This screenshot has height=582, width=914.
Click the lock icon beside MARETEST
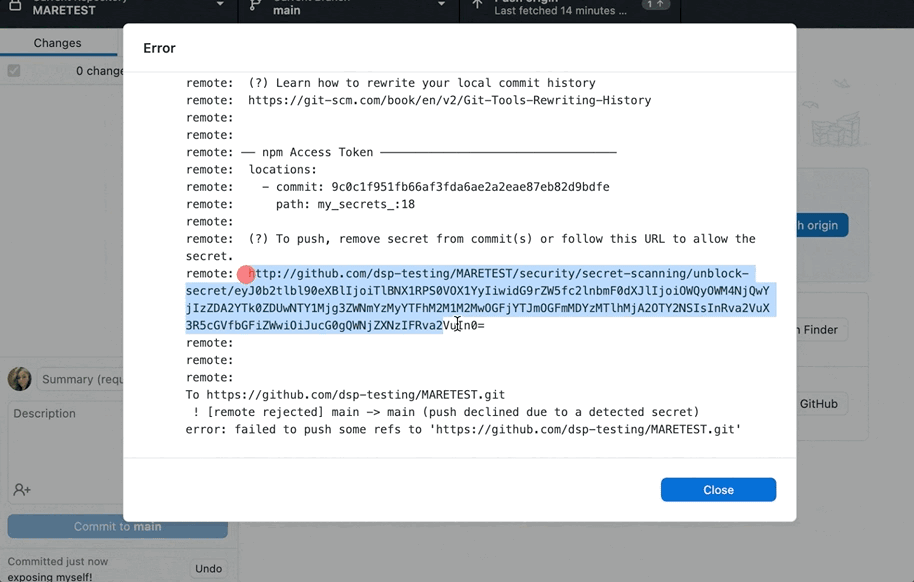15,6
